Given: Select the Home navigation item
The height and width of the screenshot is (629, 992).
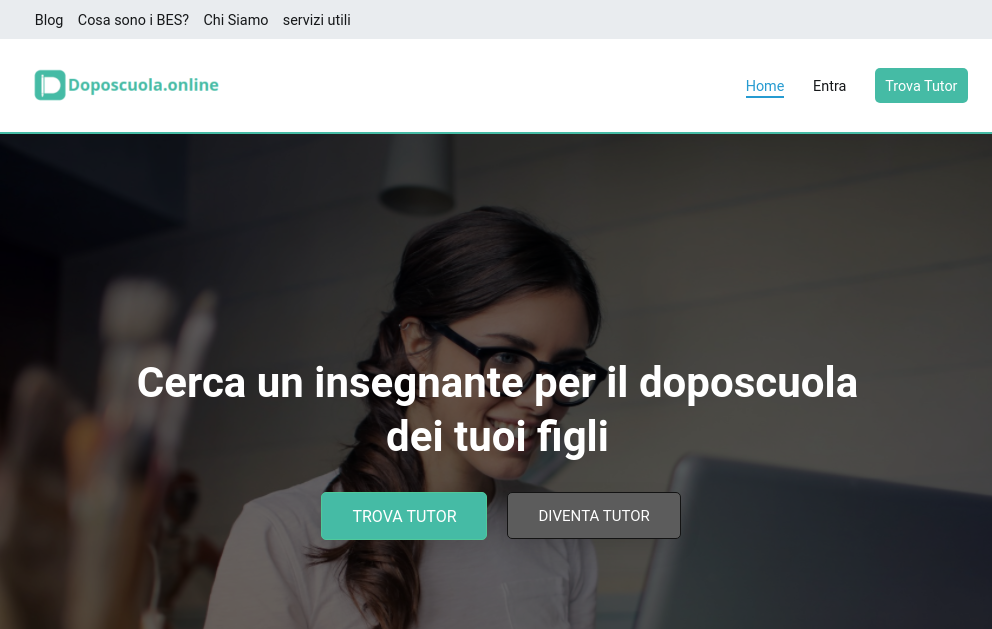Looking at the screenshot, I should coord(764,86).
